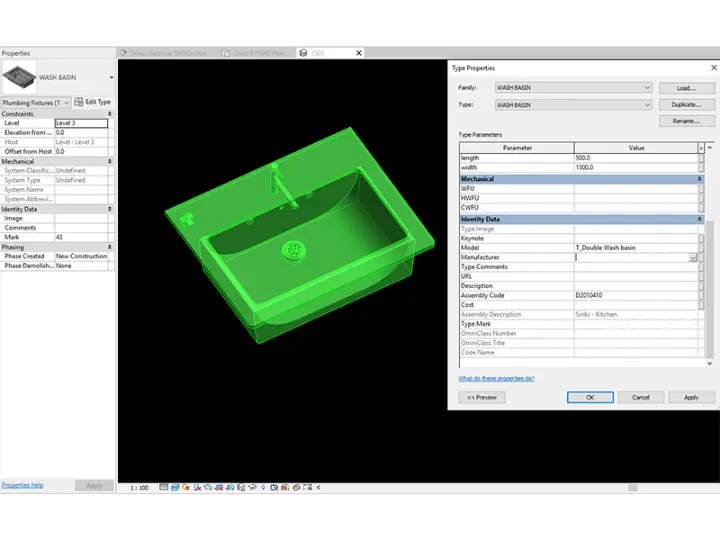Screen dimensions: 720x540
Task: Click the Comments value field
Action: [x=81, y=228]
